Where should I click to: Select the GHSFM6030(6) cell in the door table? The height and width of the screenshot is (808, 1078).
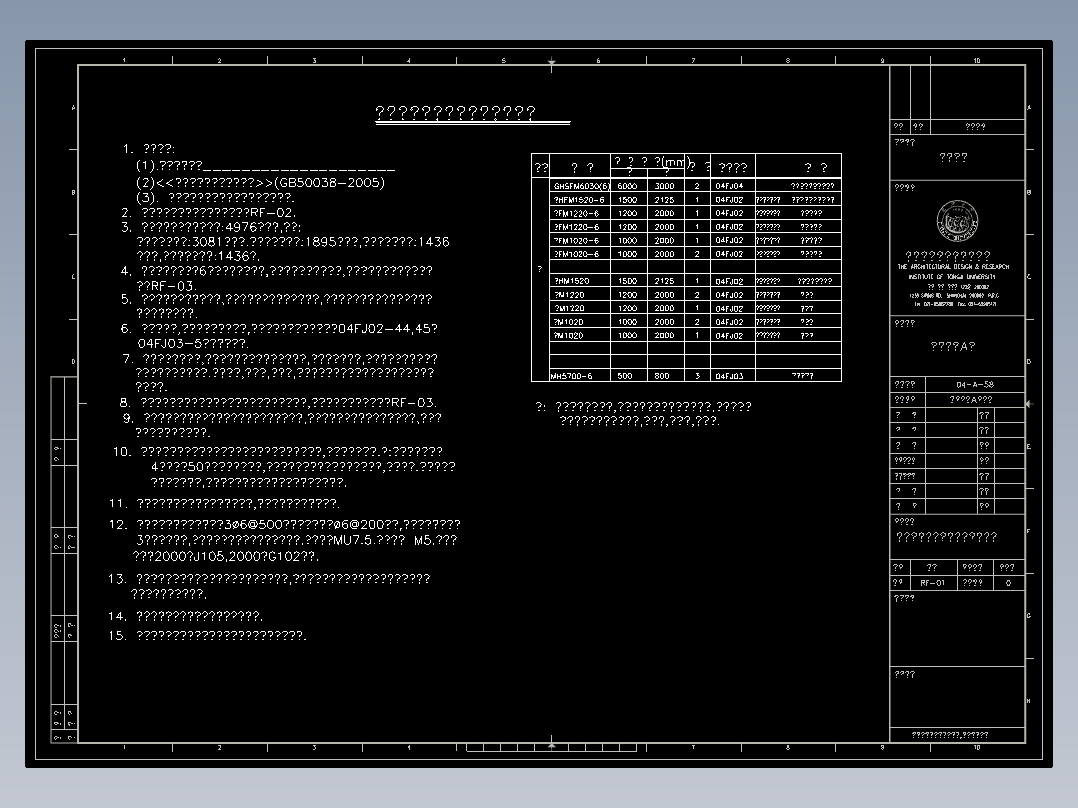coord(581,186)
